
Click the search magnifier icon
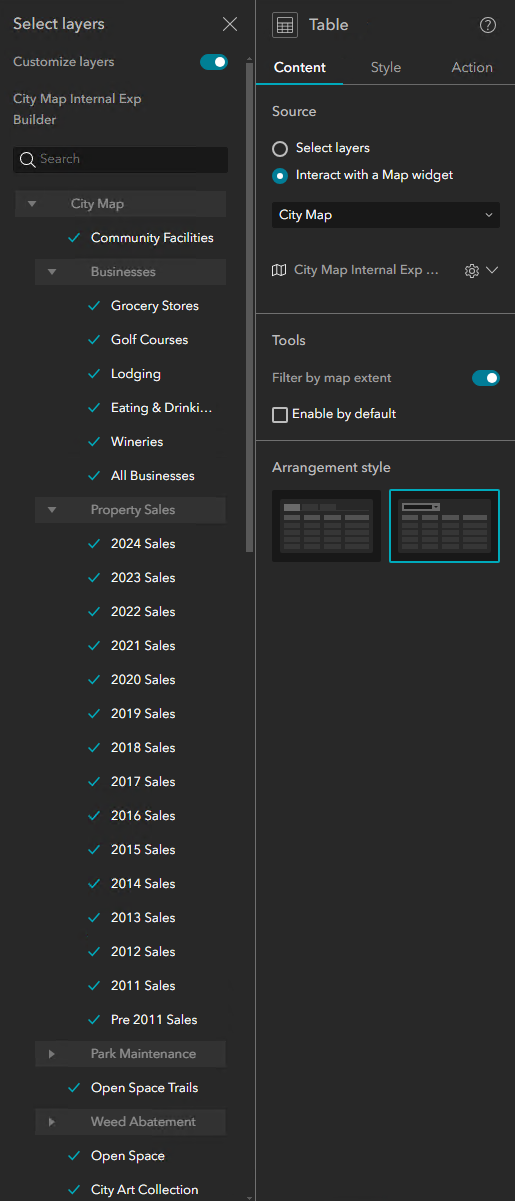coord(27,159)
